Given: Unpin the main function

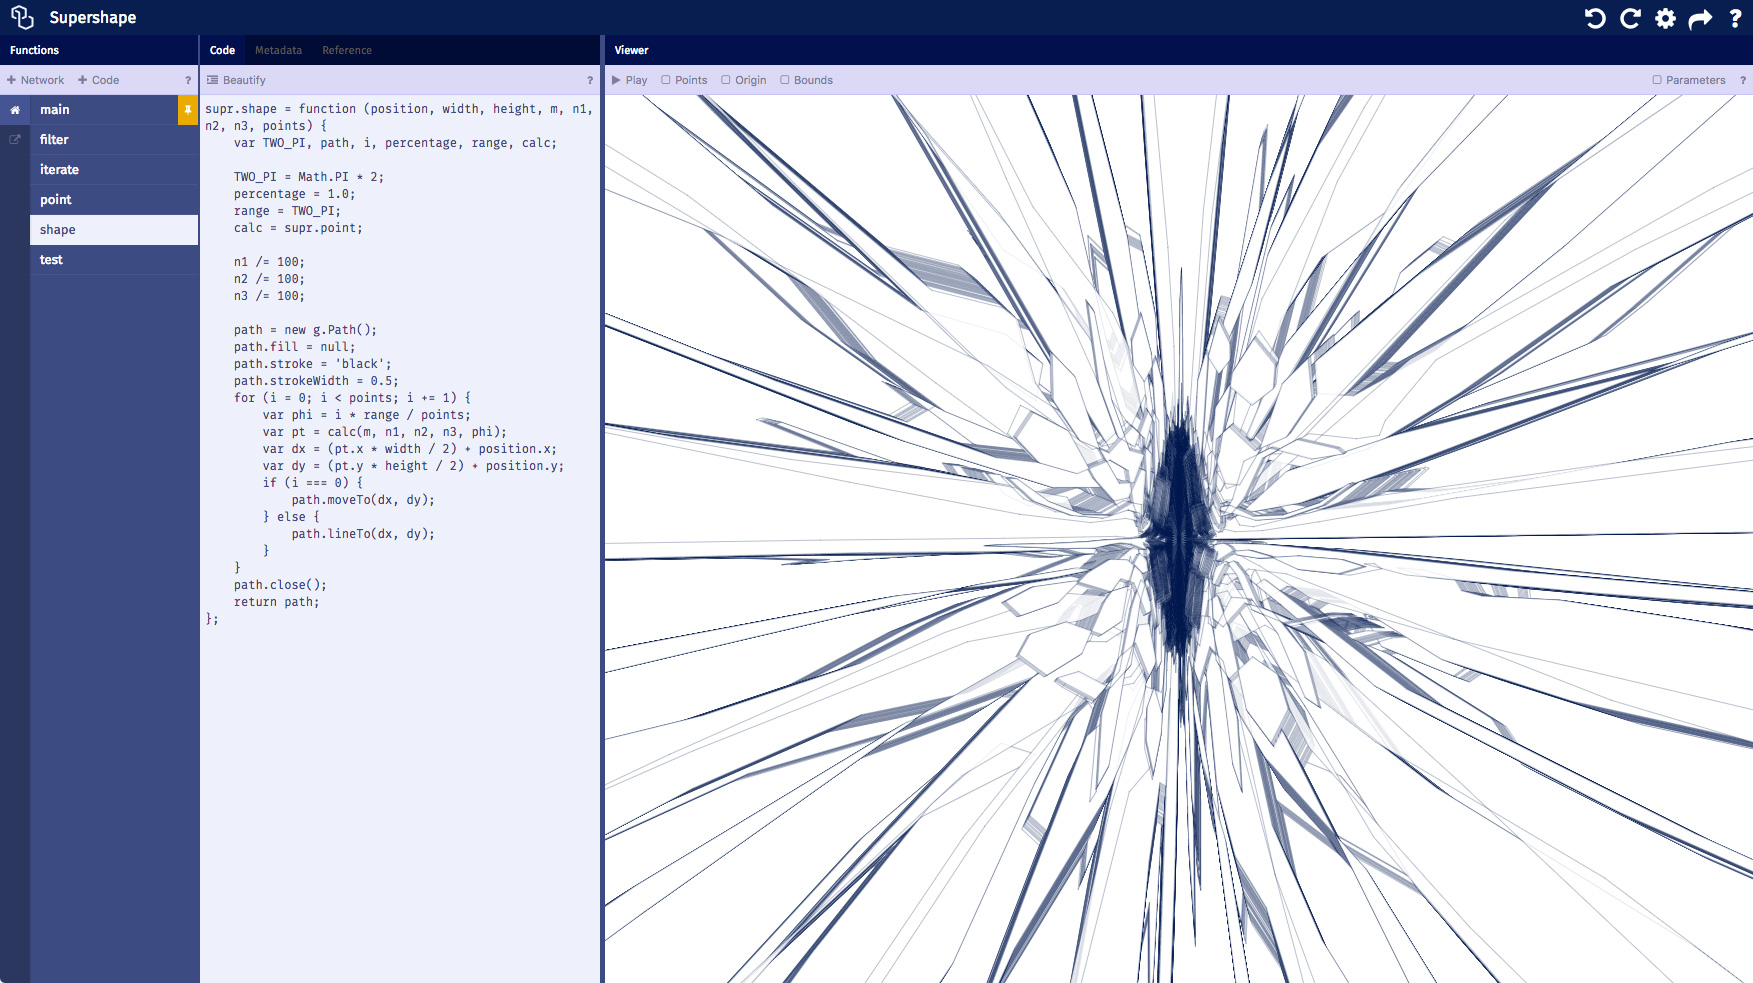Looking at the screenshot, I should click(188, 110).
